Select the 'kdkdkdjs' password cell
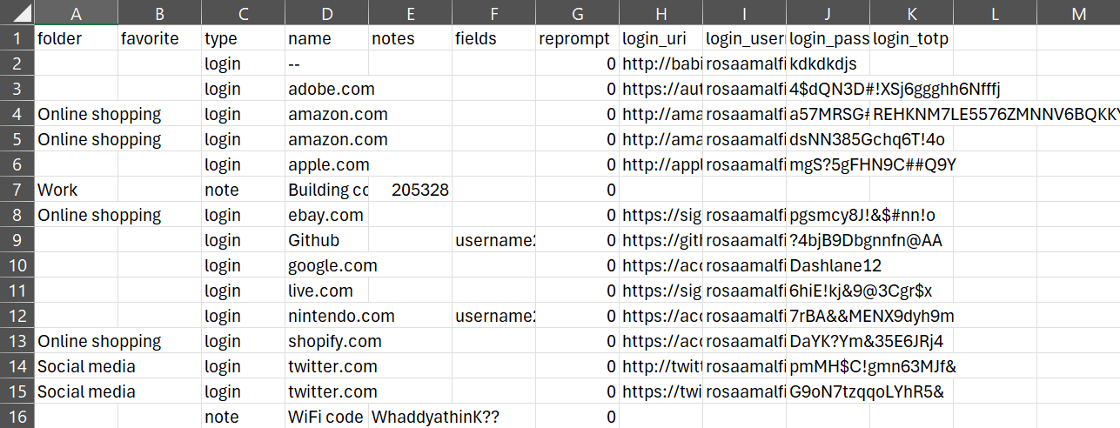Viewport: 1120px width, 428px height. [x=827, y=64]
